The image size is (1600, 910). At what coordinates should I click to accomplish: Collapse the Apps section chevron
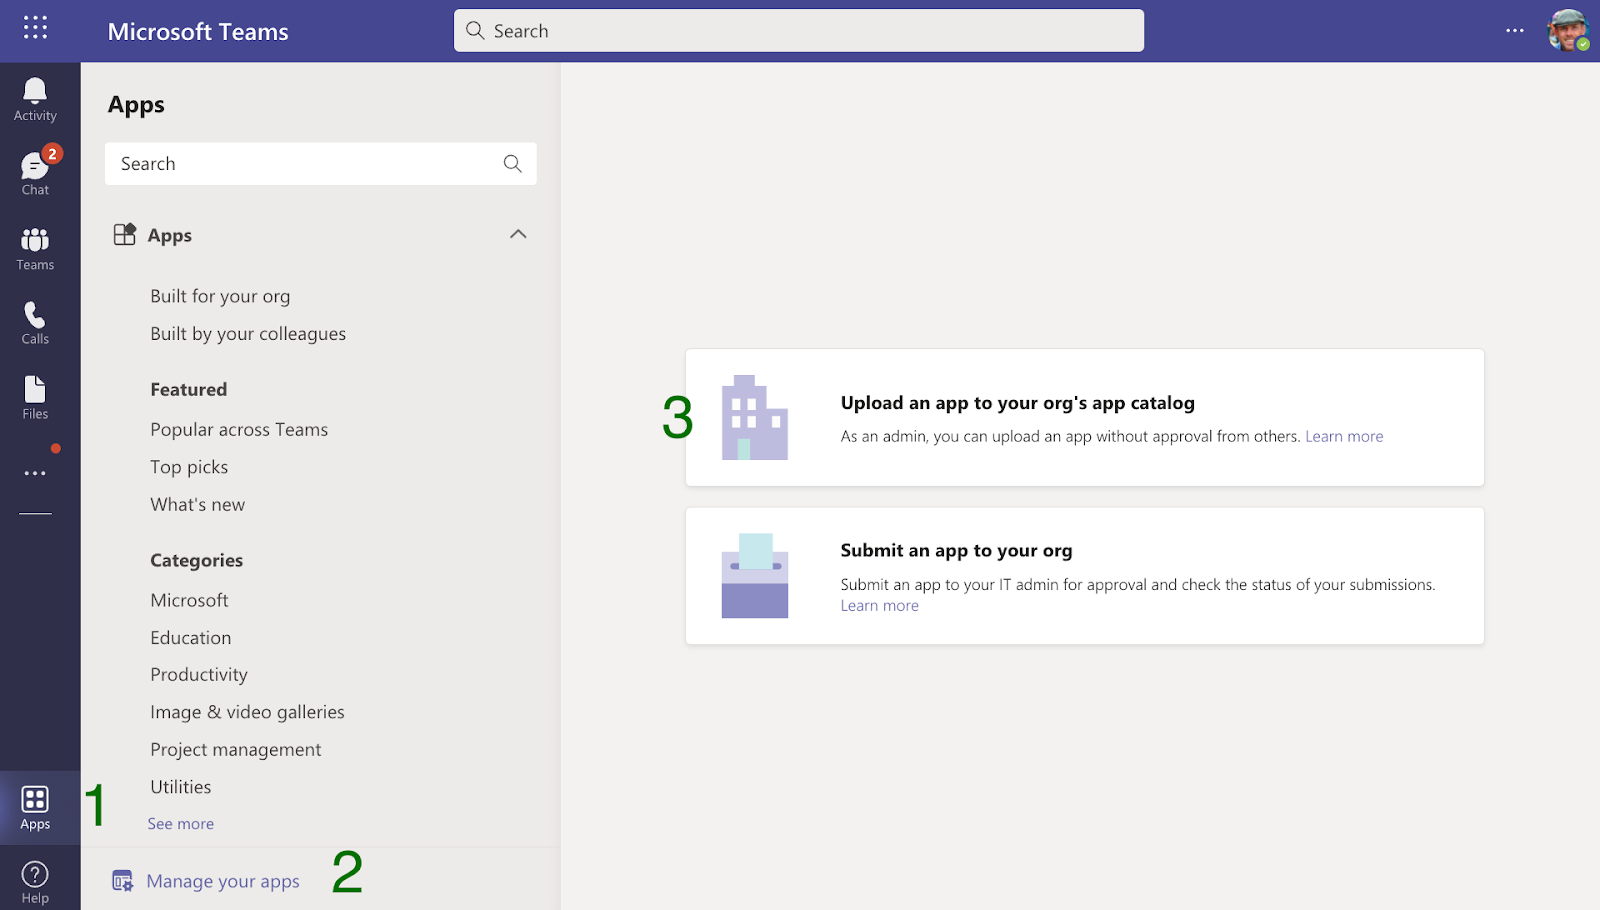tap(518, 234)
